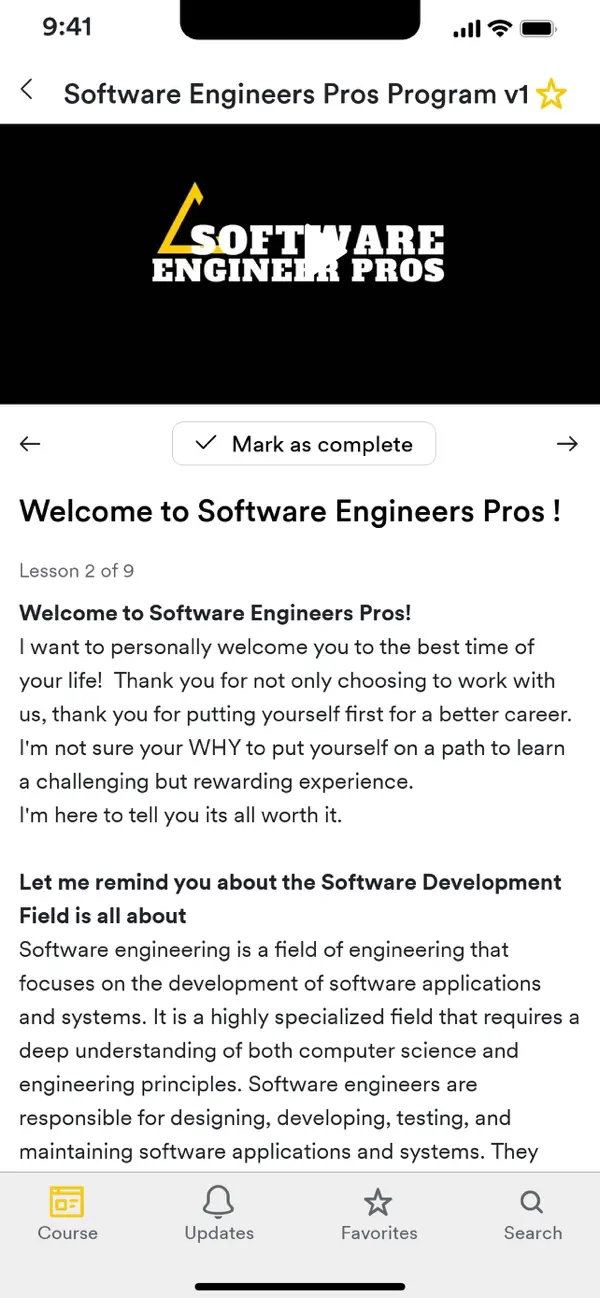
Task: Switch to the Search tab
Action: click(530, 1214)
